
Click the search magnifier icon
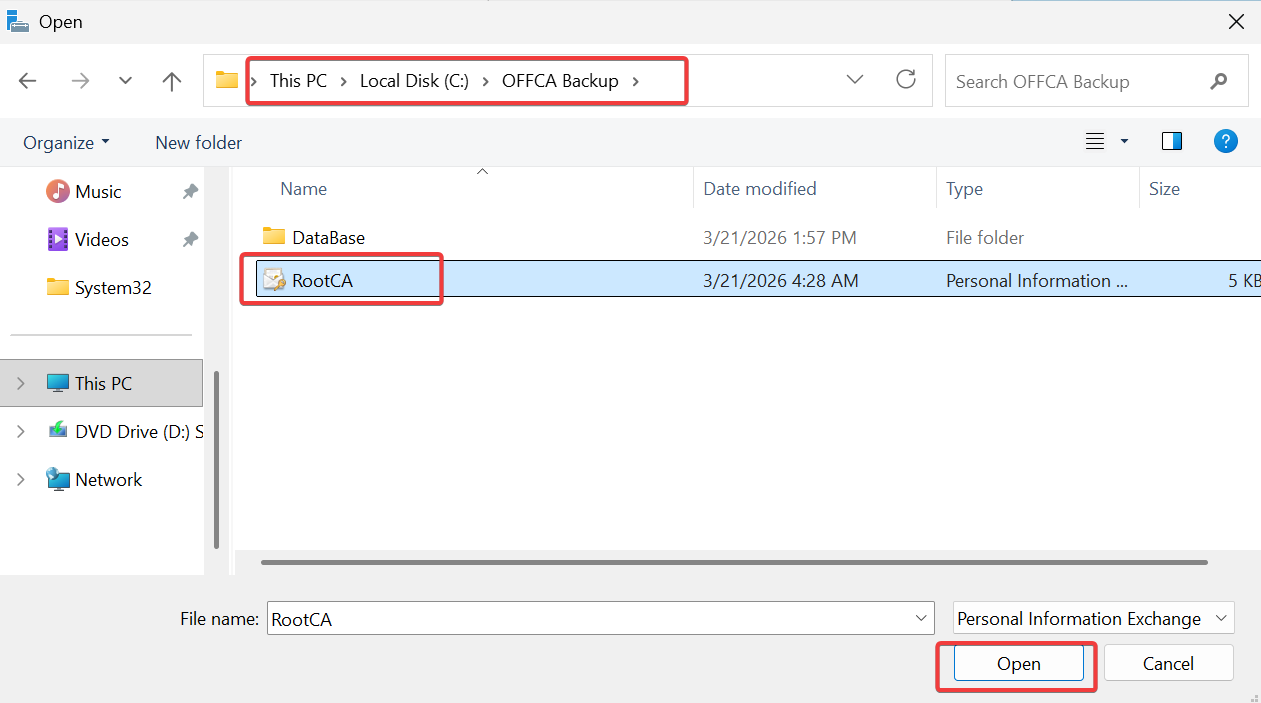tap(1218, 81)
